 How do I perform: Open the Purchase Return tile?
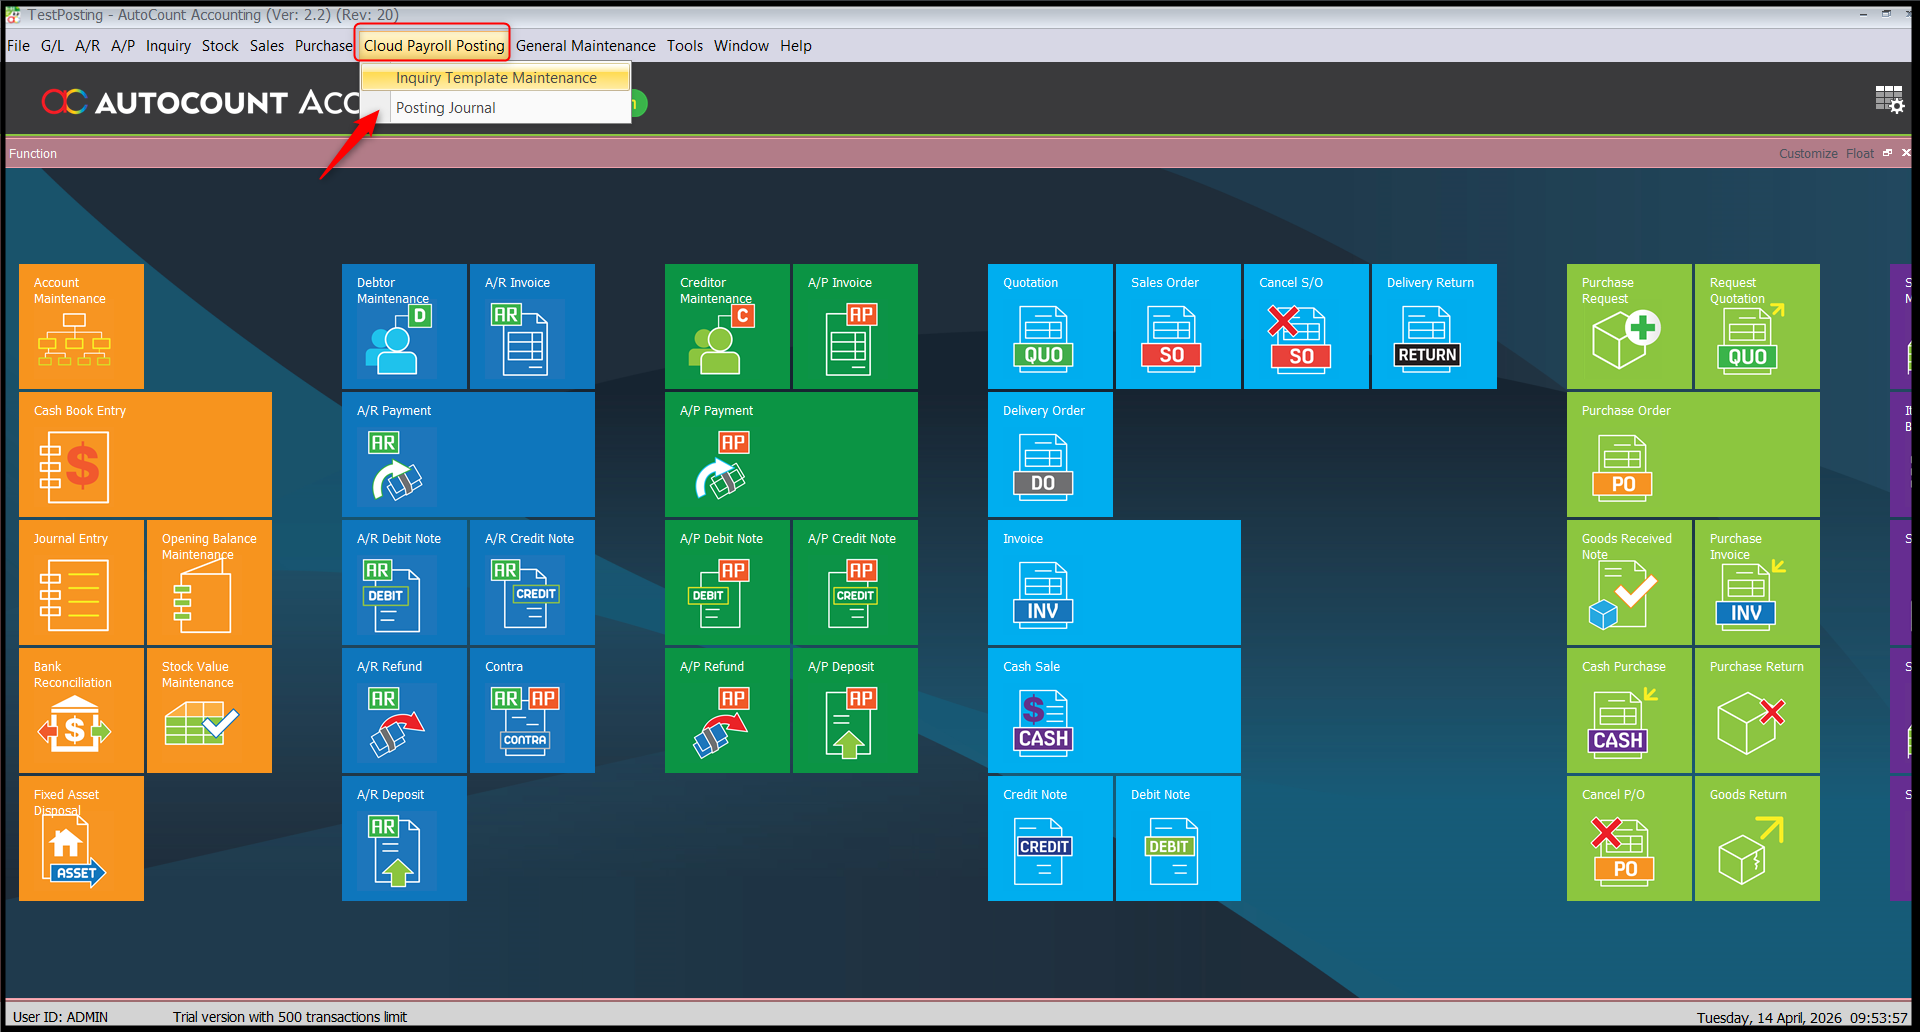pyautogui.click(x=1757, y=710)
